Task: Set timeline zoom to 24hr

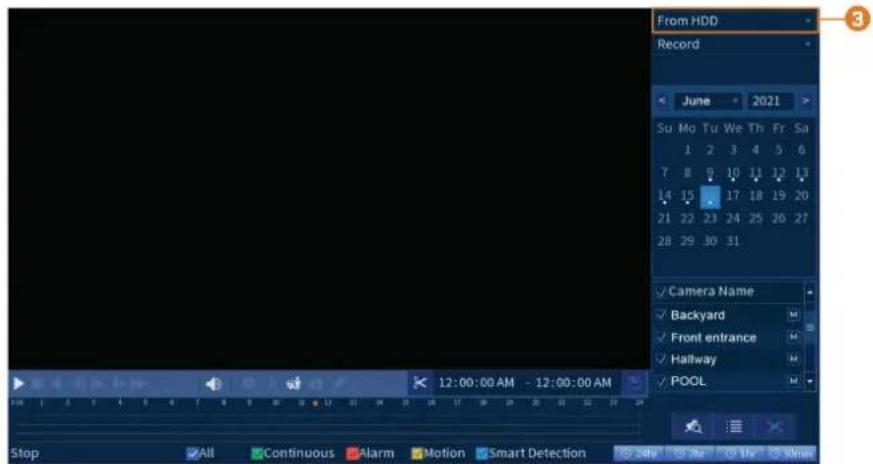Action: (x=639, y=453)
